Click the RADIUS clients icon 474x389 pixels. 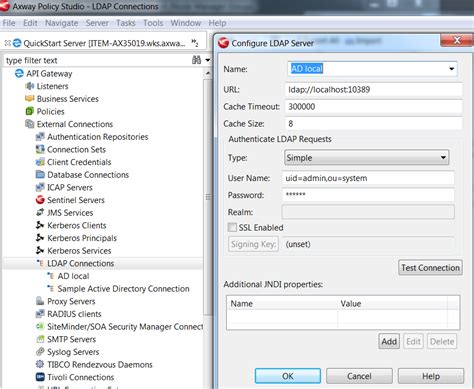40,314
